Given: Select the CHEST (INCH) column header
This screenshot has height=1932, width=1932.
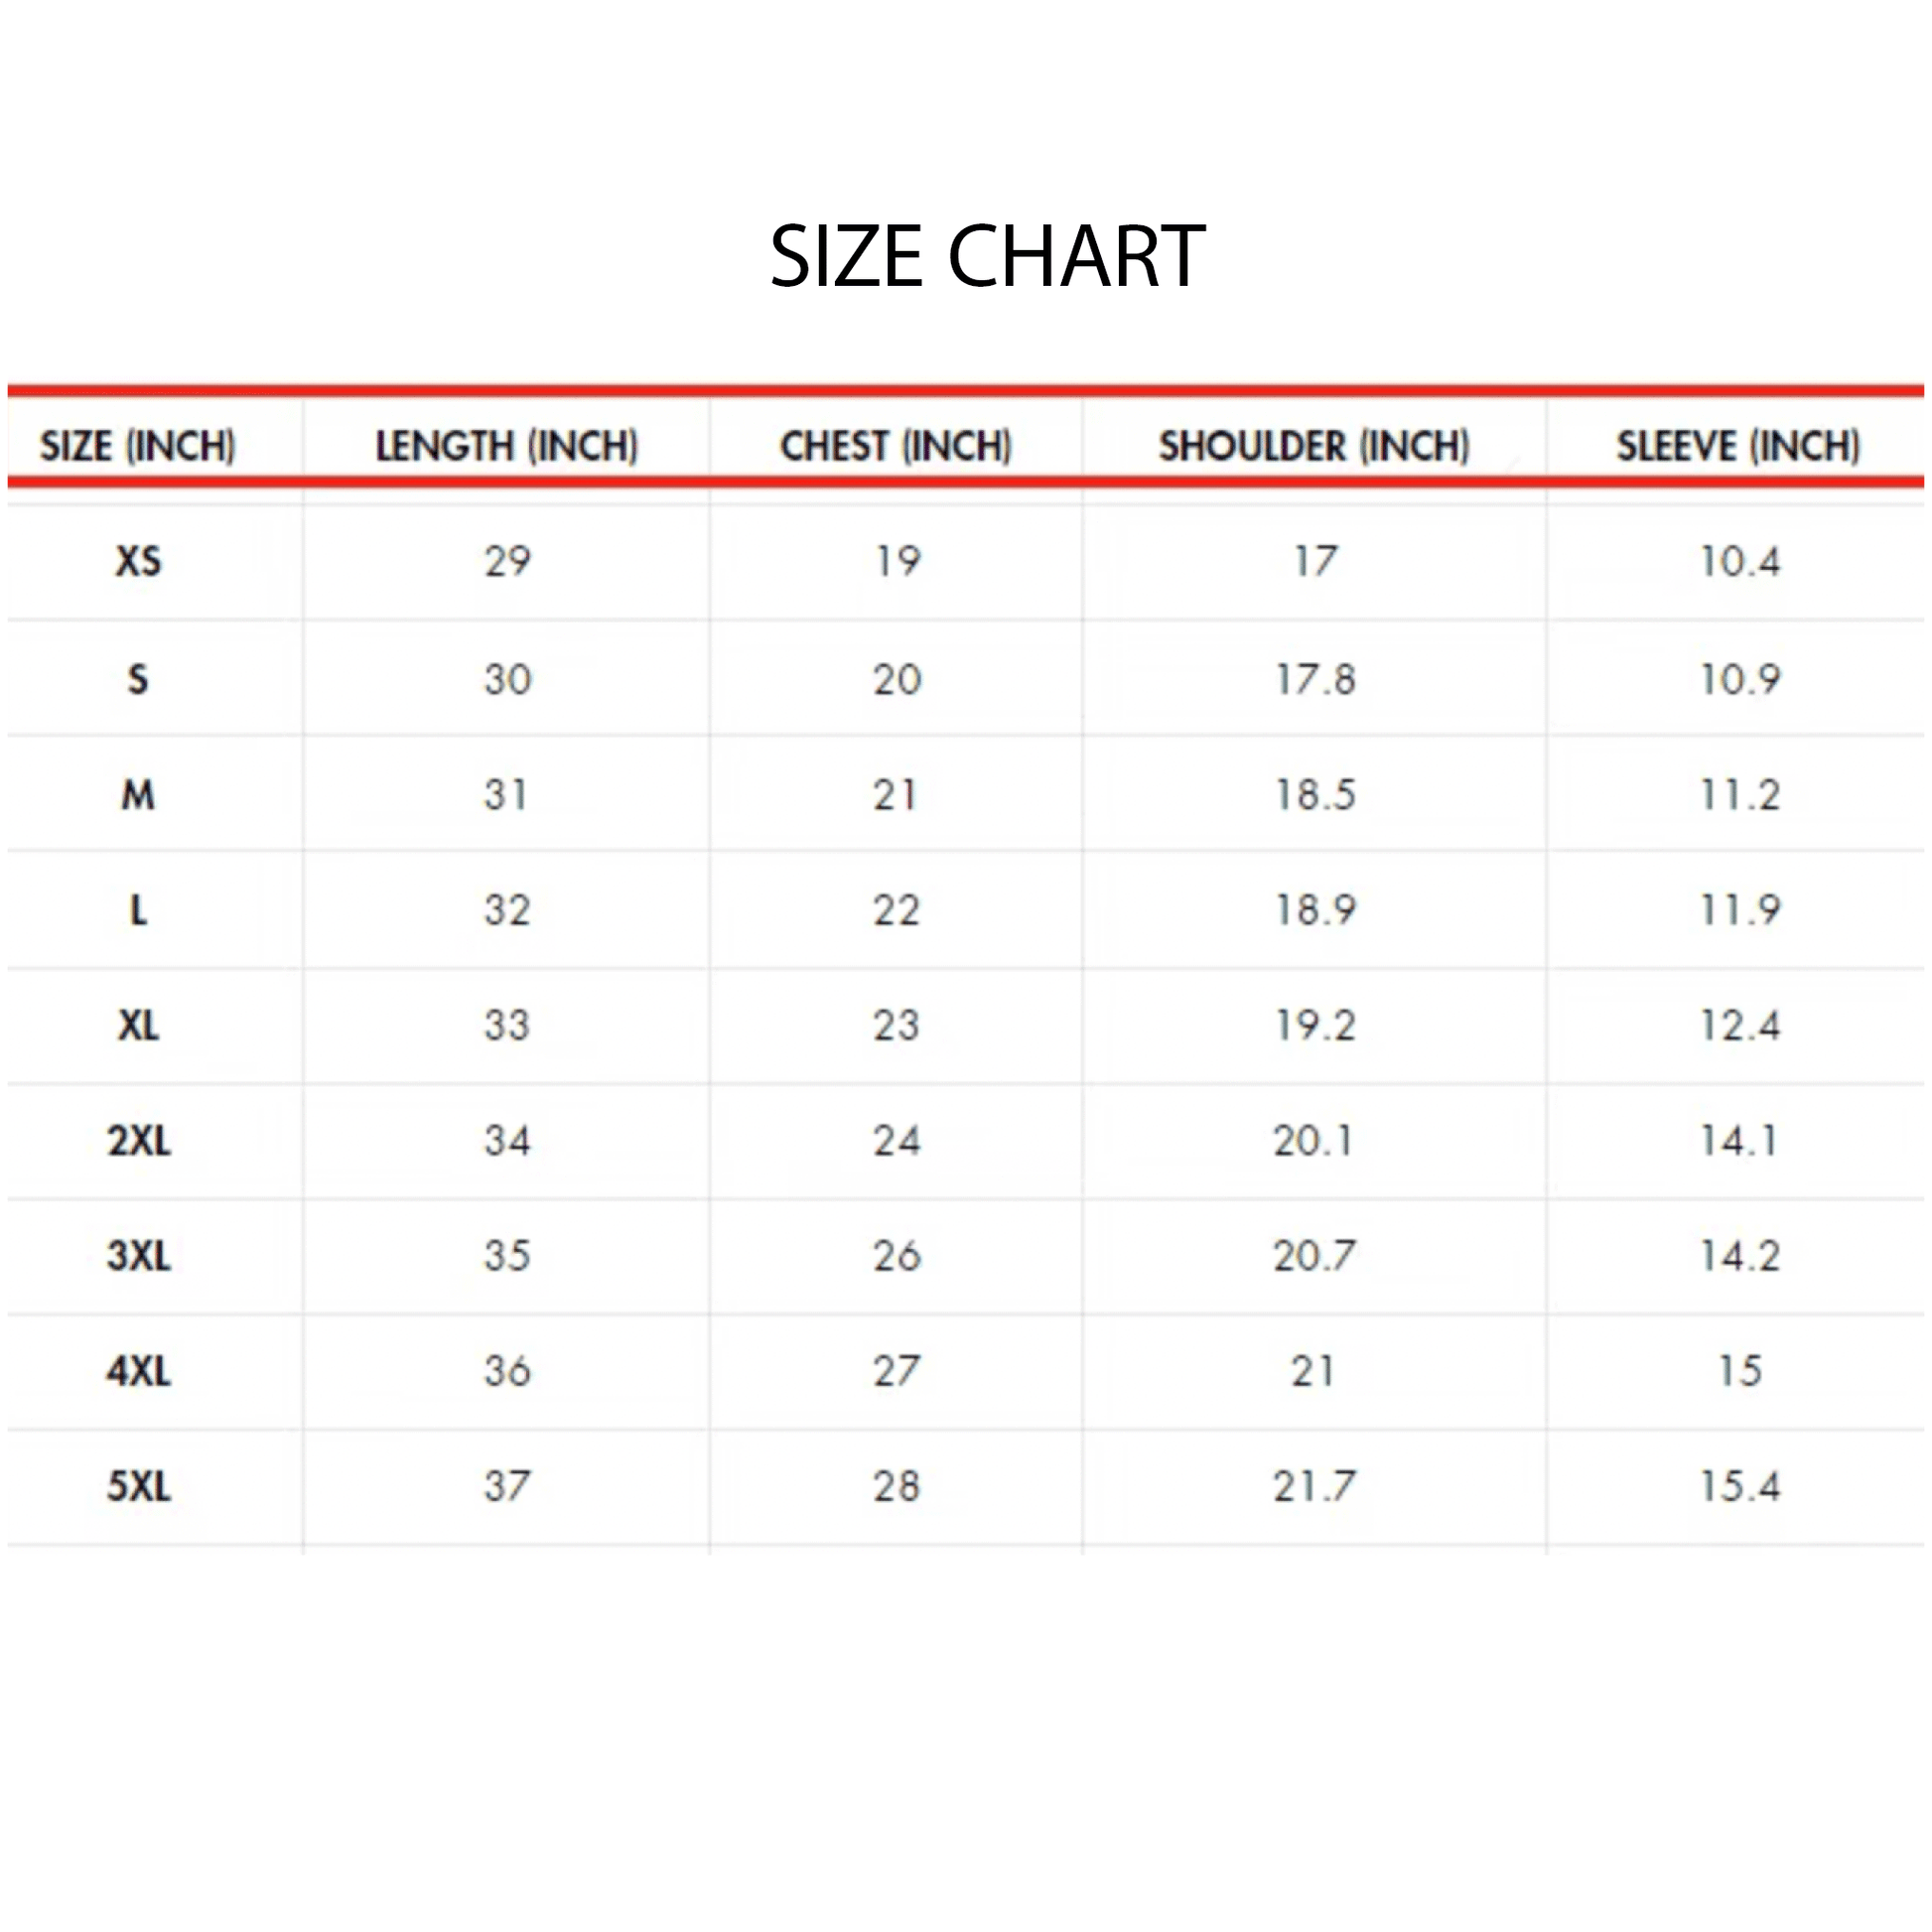Looking at the screenshot, I should [x=896, y=446].
